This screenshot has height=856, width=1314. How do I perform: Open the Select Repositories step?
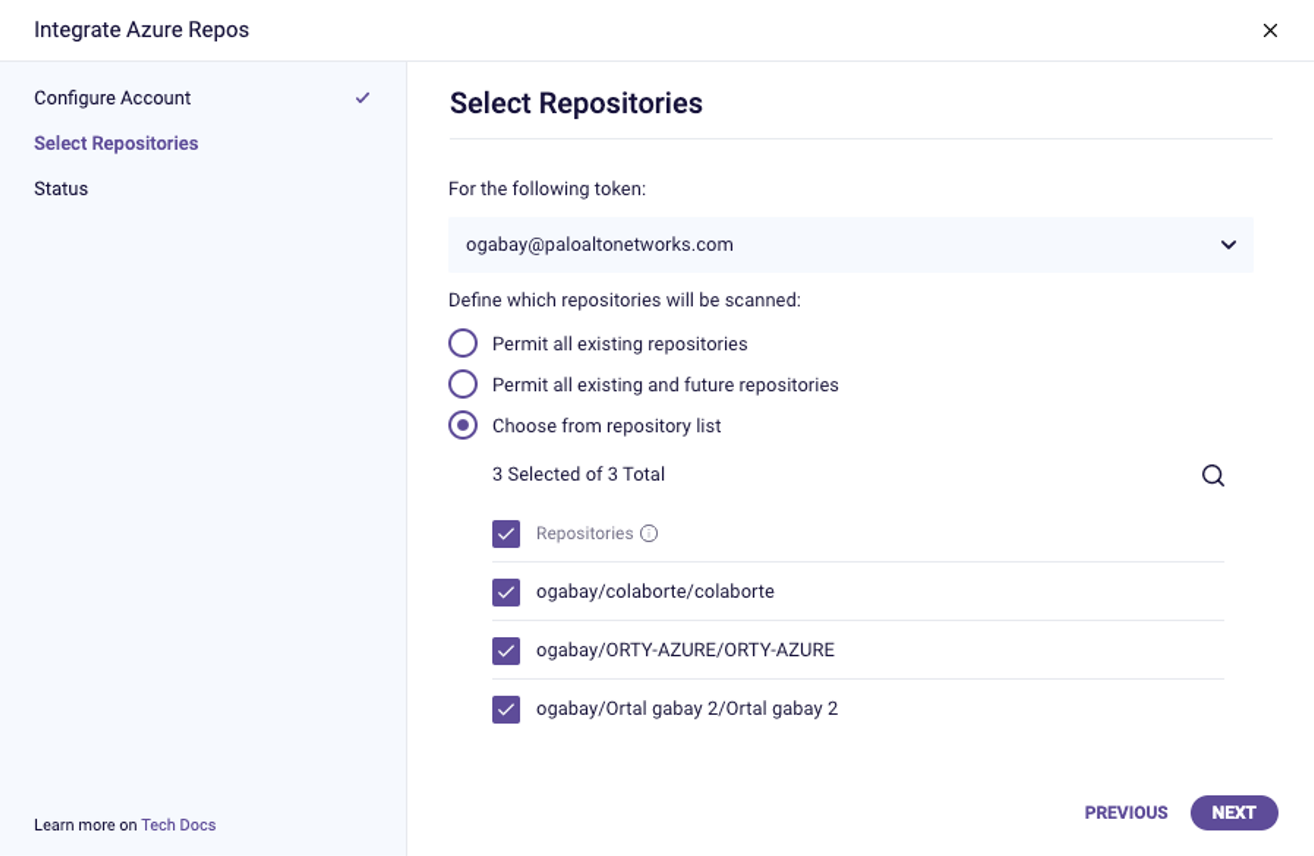[x=116, y=143]
